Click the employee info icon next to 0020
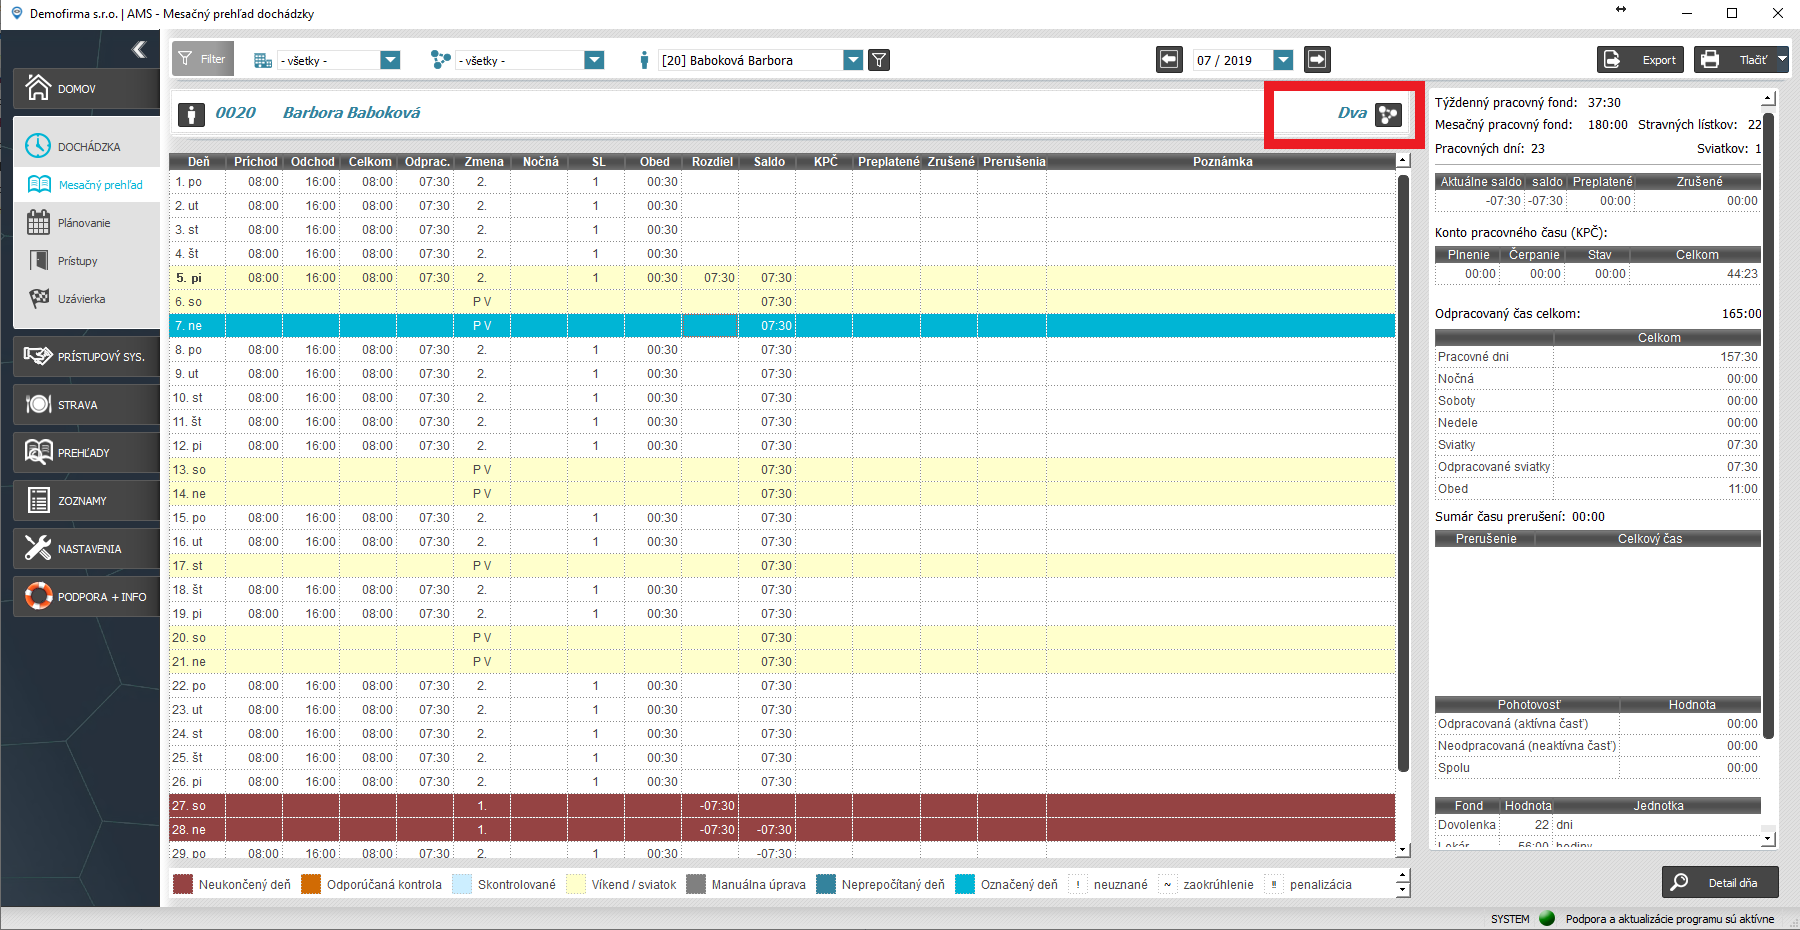This screenshot has width=1800, height=930. [192, 114]
